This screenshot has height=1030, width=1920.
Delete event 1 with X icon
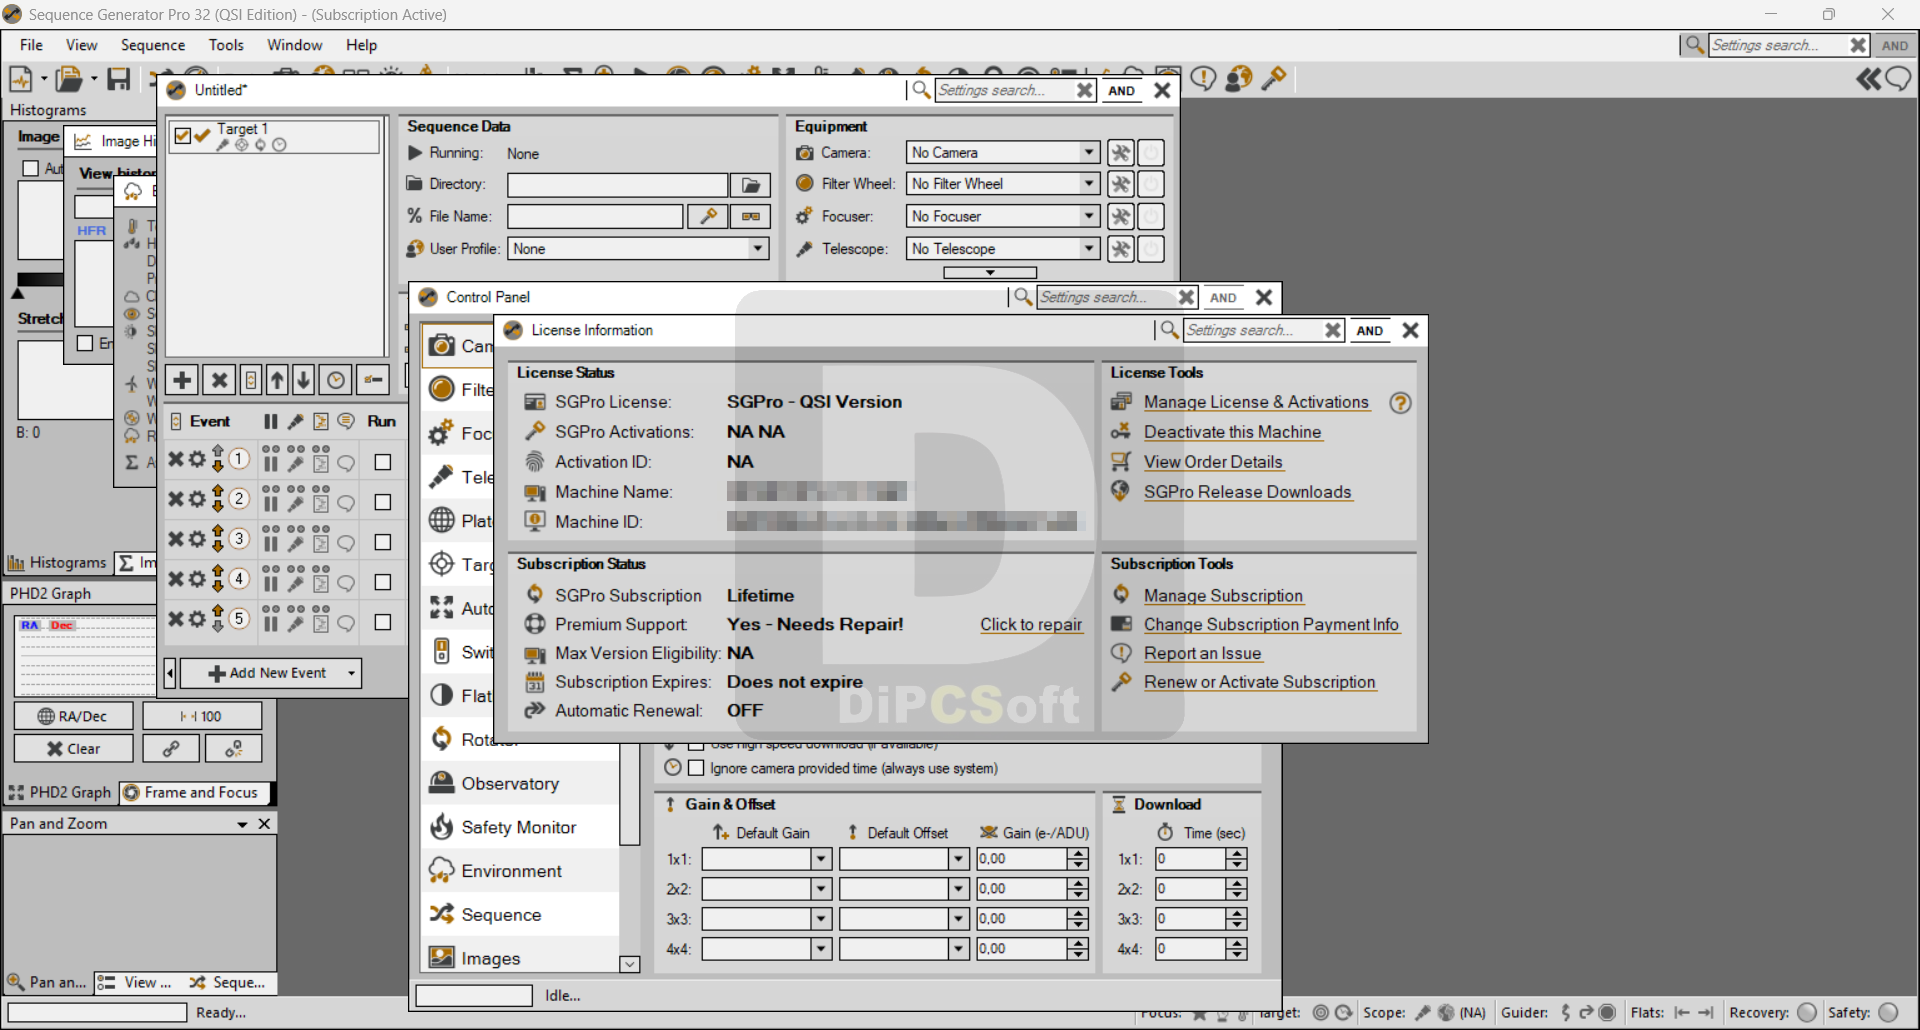[175, 460]
